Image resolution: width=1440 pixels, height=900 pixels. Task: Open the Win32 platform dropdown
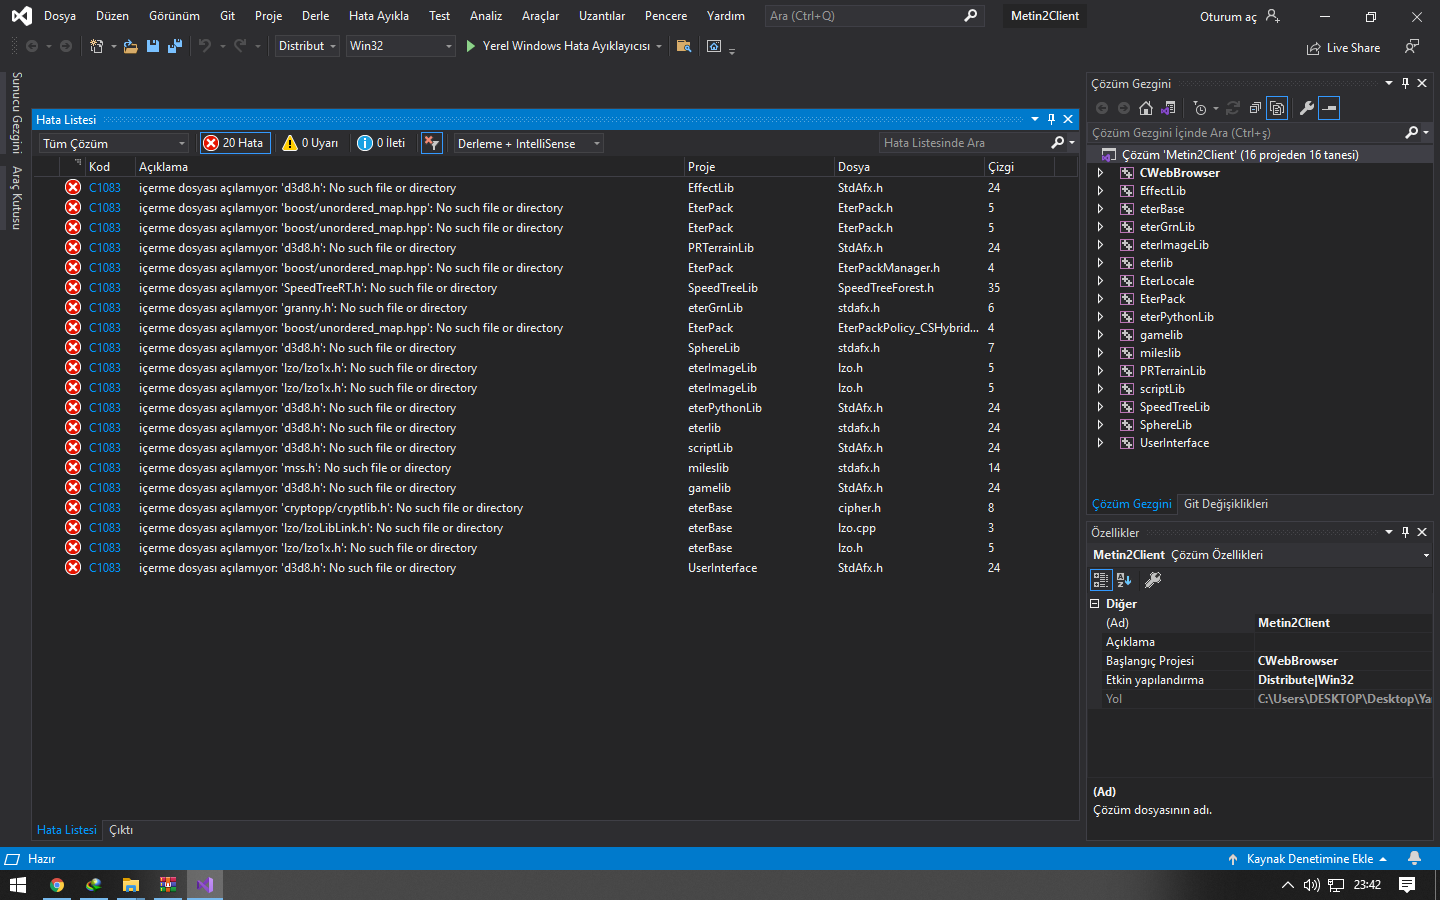tap(400, 46)
